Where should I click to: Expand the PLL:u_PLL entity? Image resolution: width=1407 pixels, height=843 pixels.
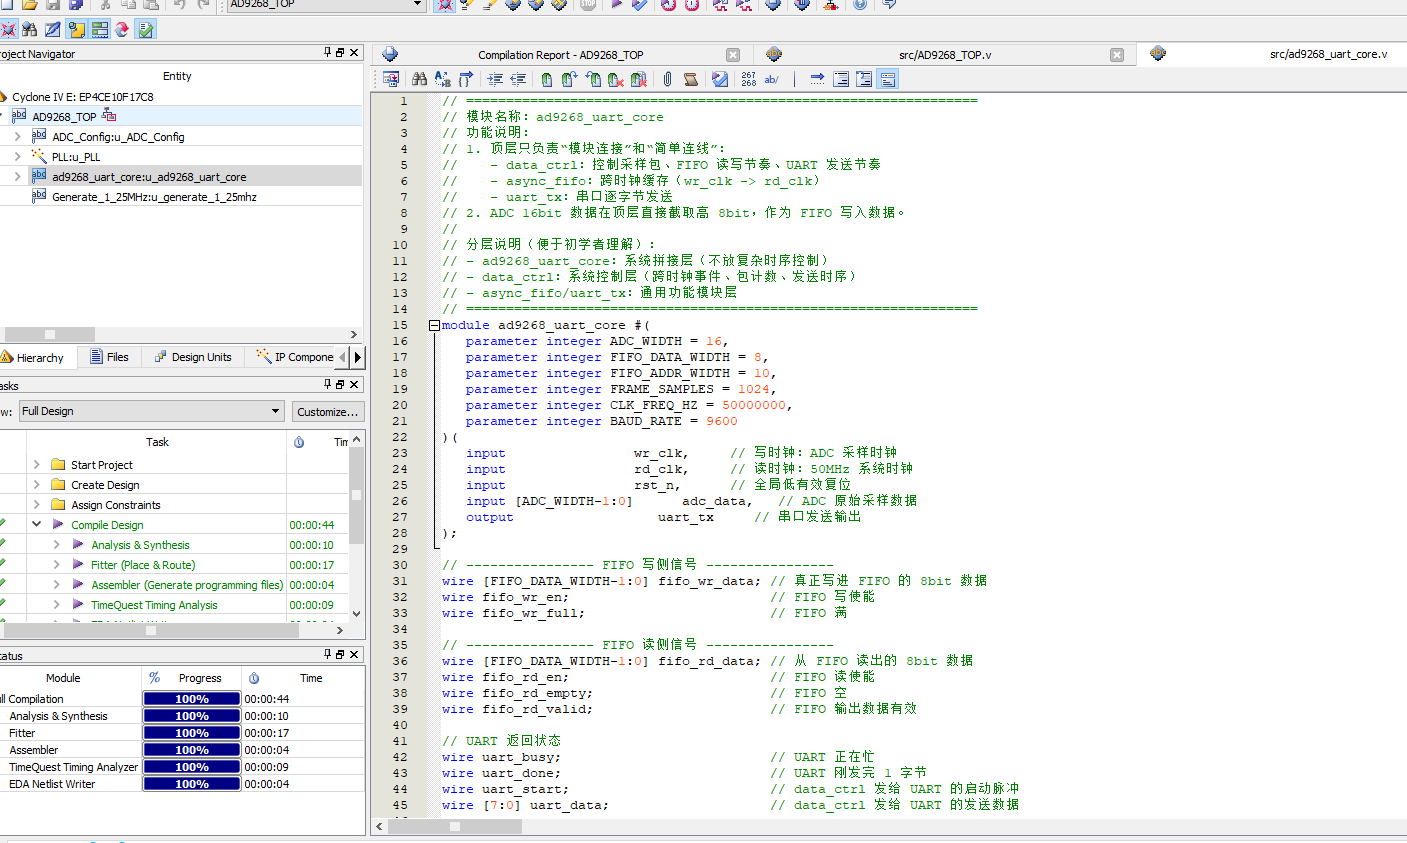point(17,157)
